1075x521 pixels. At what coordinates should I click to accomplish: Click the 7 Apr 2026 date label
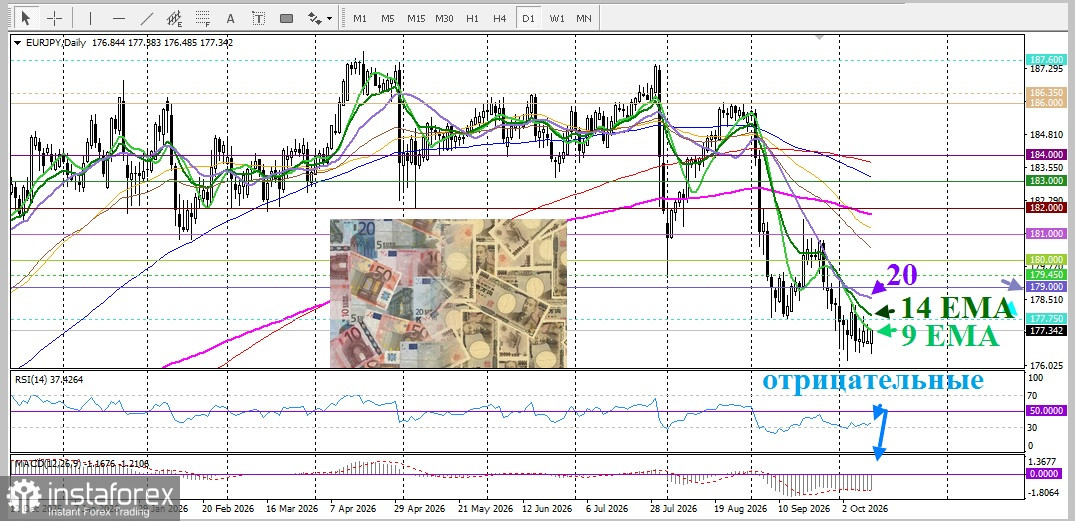tap(353, 509)
